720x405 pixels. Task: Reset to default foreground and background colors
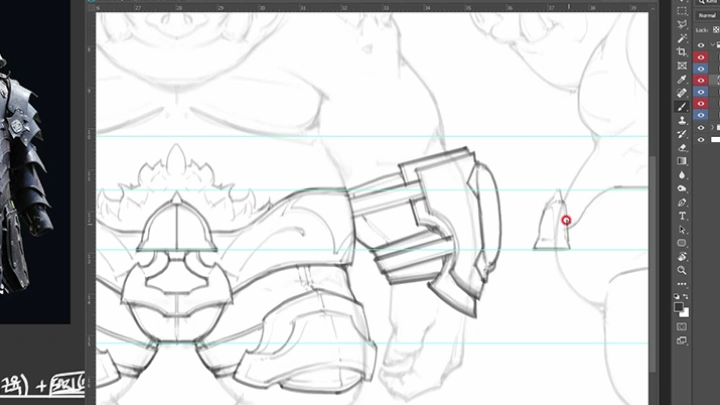(x=677, y=296)
